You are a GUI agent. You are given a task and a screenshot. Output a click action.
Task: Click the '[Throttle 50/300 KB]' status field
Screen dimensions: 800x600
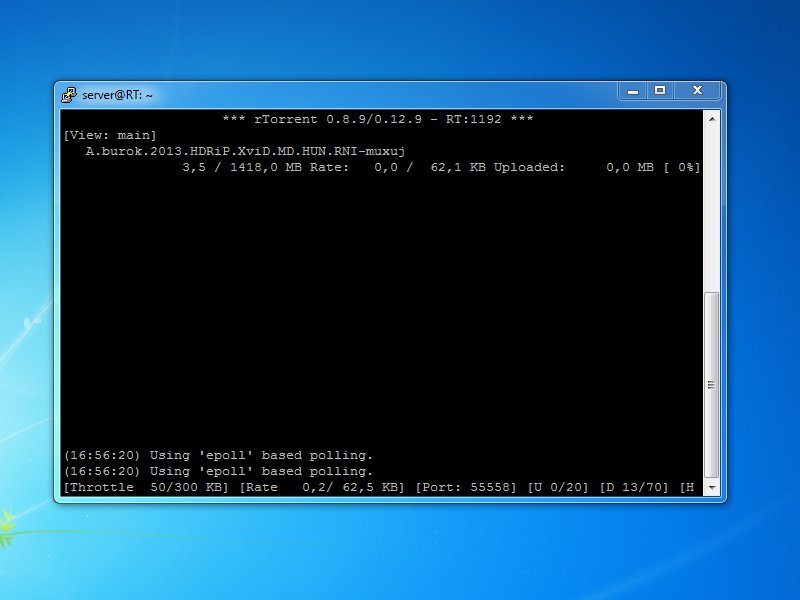click(x=146, y=487)
